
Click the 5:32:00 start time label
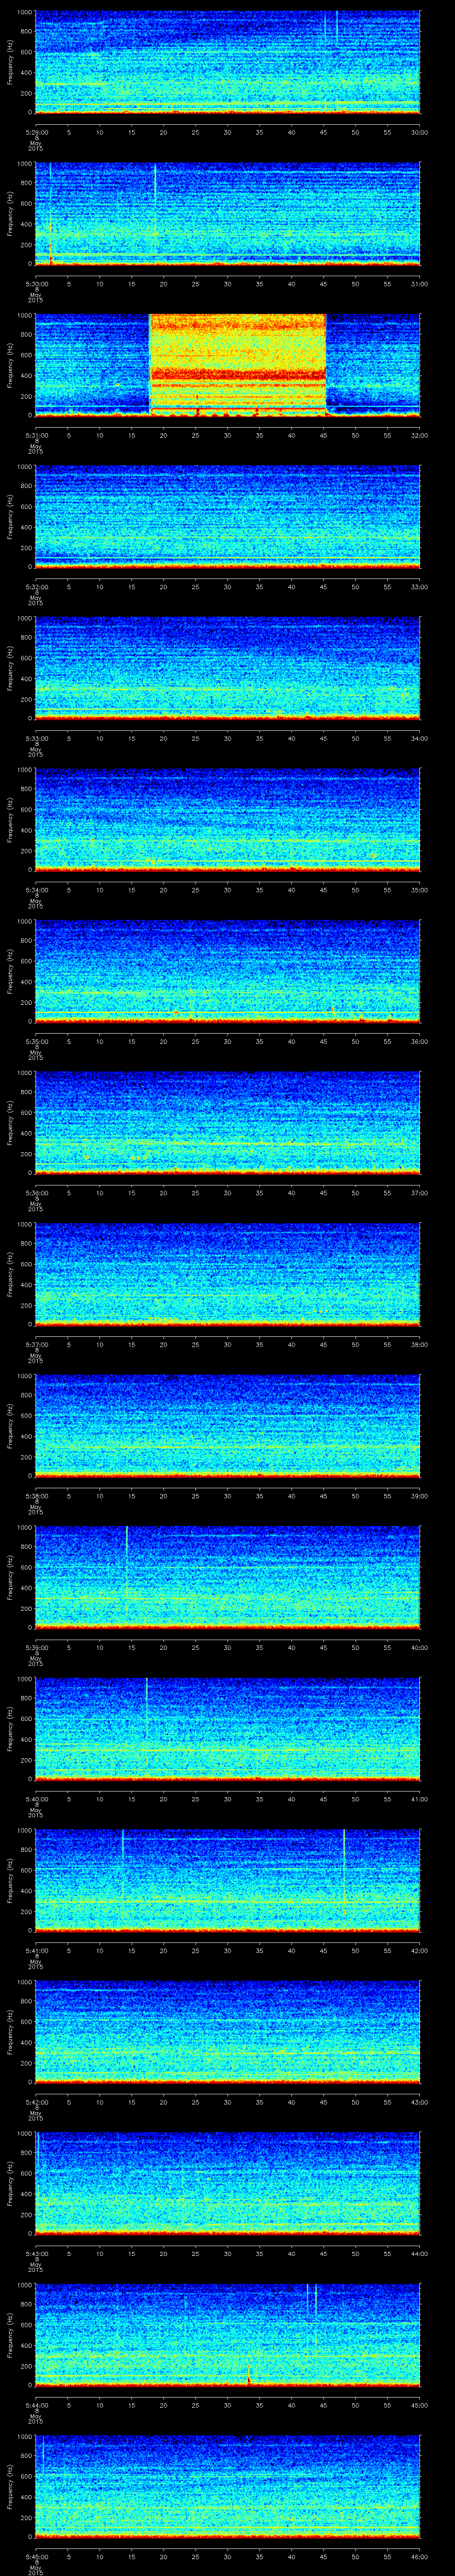pyautogui.click(x=36, y=587)
